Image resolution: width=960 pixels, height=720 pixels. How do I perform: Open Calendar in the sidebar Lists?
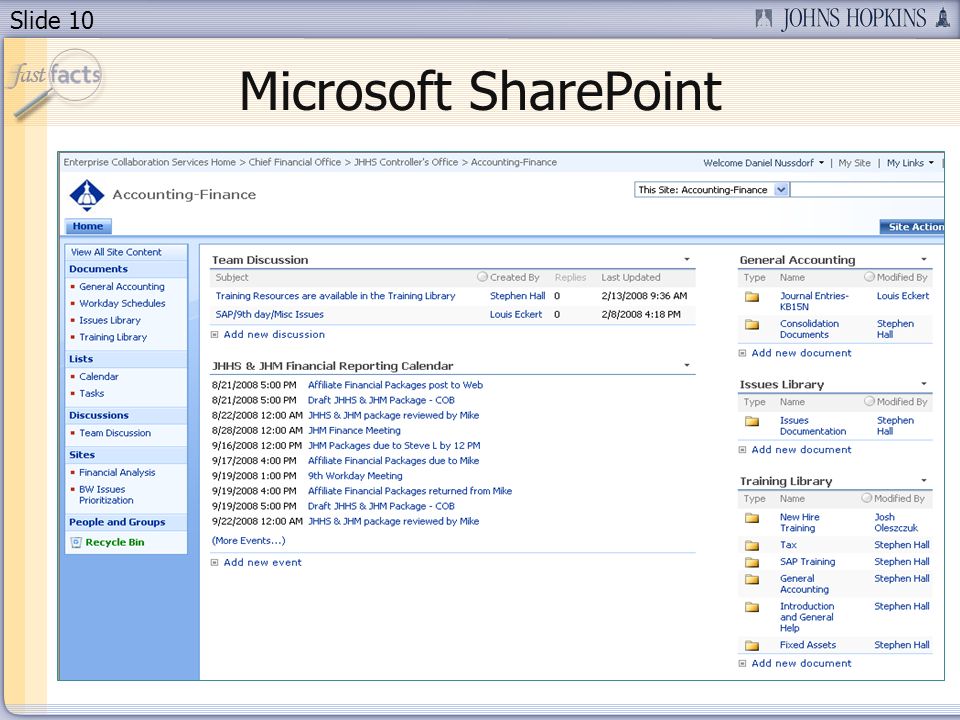coord(99,377)
